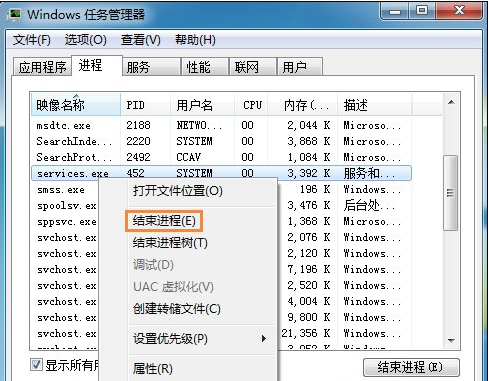488x381 pixels.
Task: Switch to the 应用程序 tab
Action: (42, 67)
